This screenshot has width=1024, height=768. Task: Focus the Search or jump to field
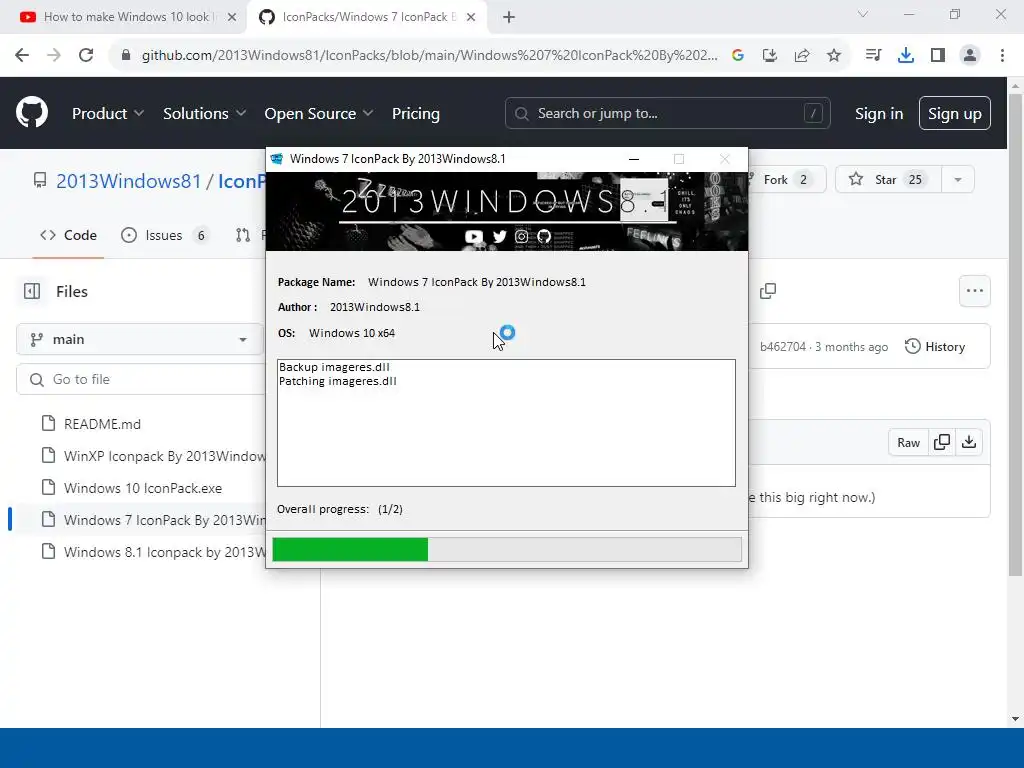coord(667,114)
